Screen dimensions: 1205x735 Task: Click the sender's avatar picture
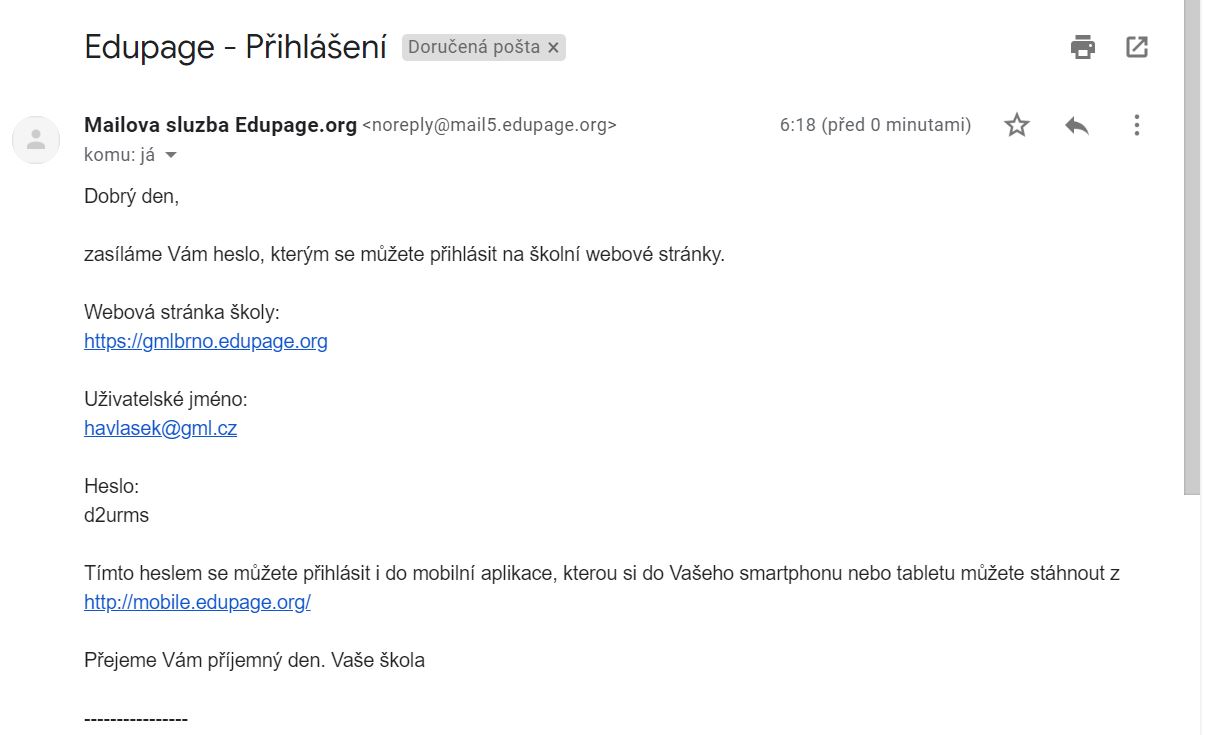(36, 139)
